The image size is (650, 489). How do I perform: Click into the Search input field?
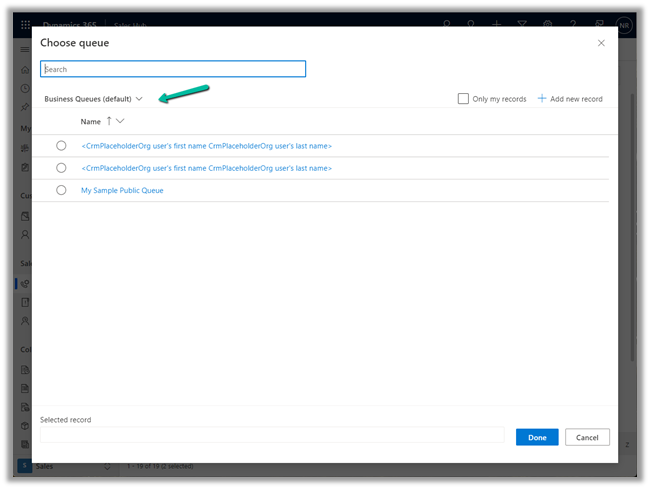pyautogui.click(x=173, y=69)
